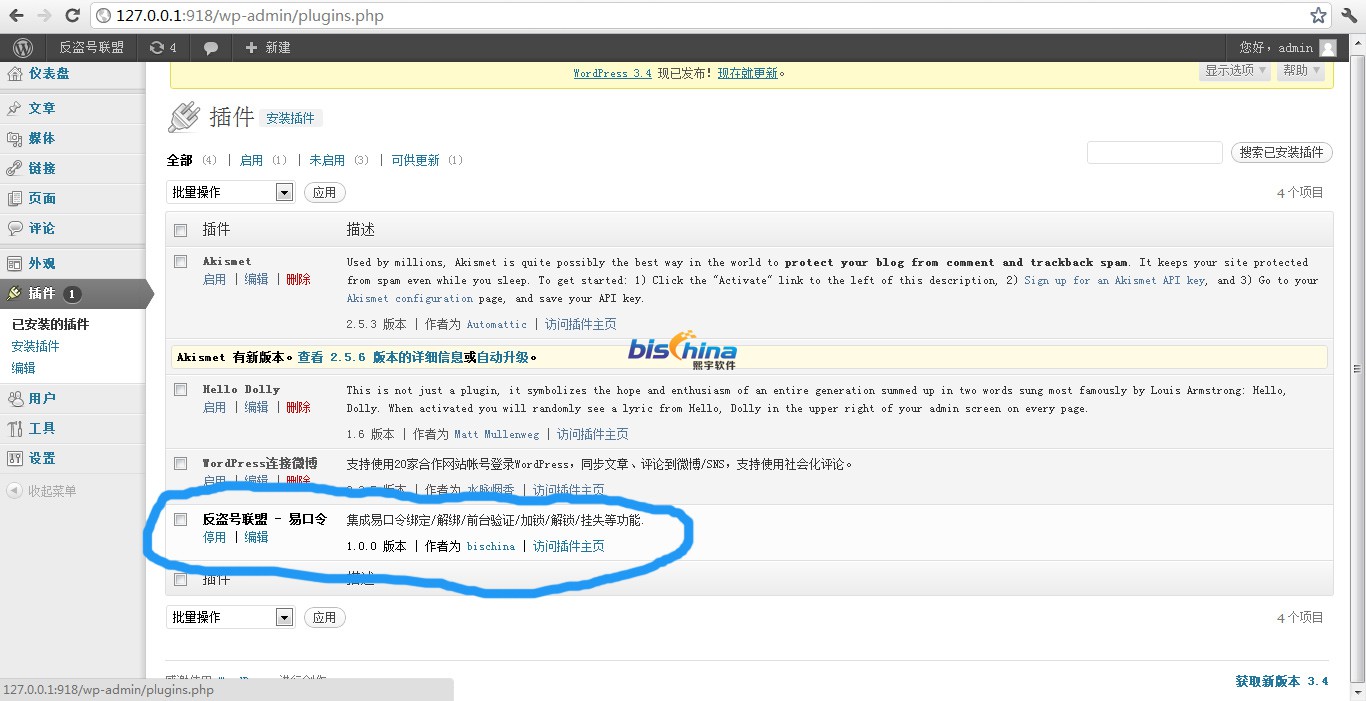Click the 搜索已安装插件 search button
The height and width of the screenshot is (701, 1366).
[1282, 152]
